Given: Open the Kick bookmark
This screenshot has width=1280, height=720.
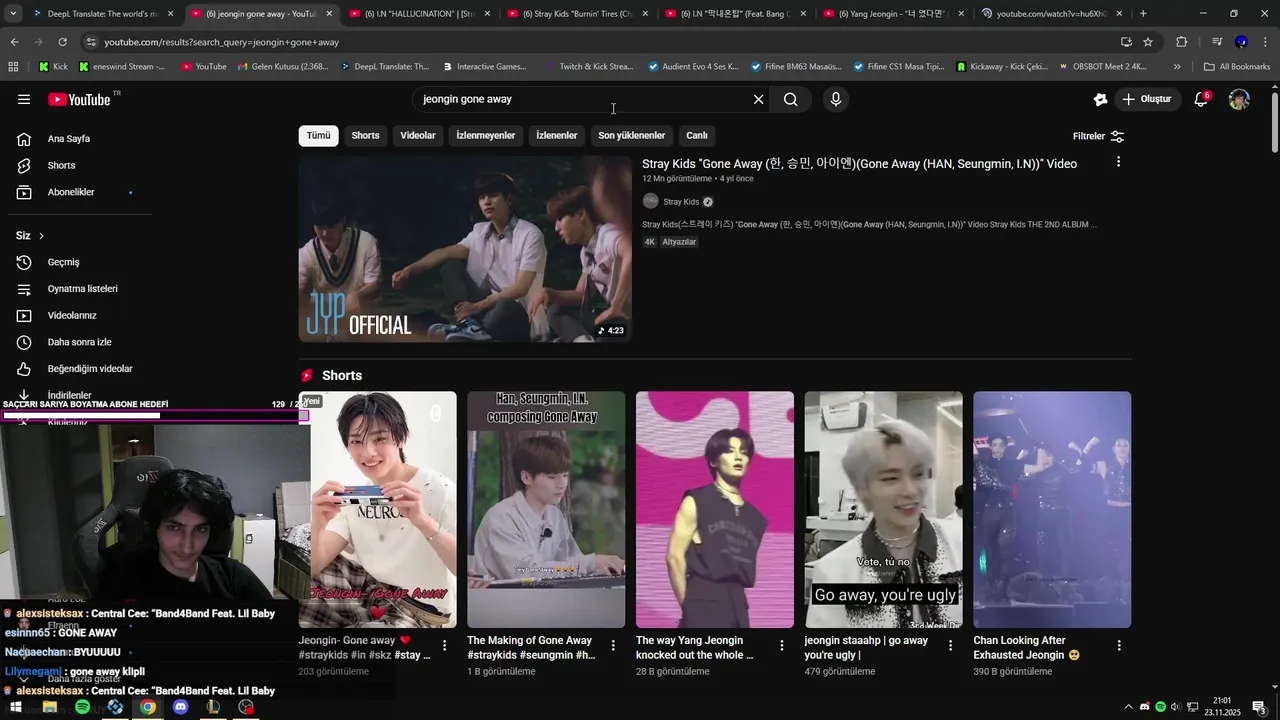Looking at the screenshot, I should (x=53, y=67).
